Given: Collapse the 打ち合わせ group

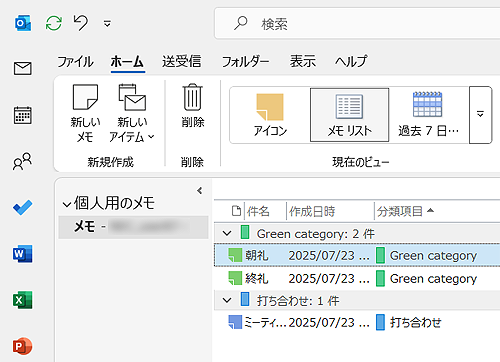Looking at the screenshot, I should pyautogui.click(x=227, y=300).
